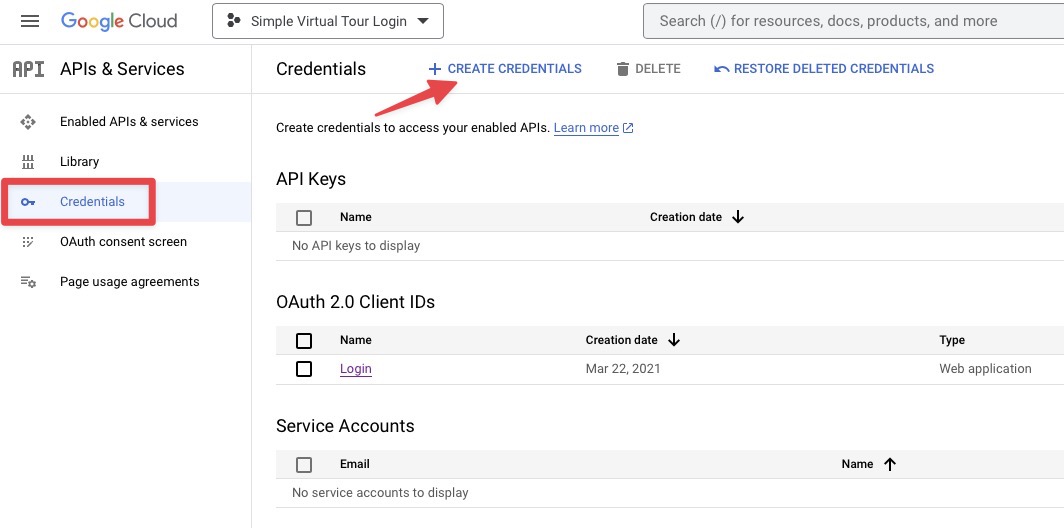
Task: Open Page usage agreements
Action: (130, 282)
